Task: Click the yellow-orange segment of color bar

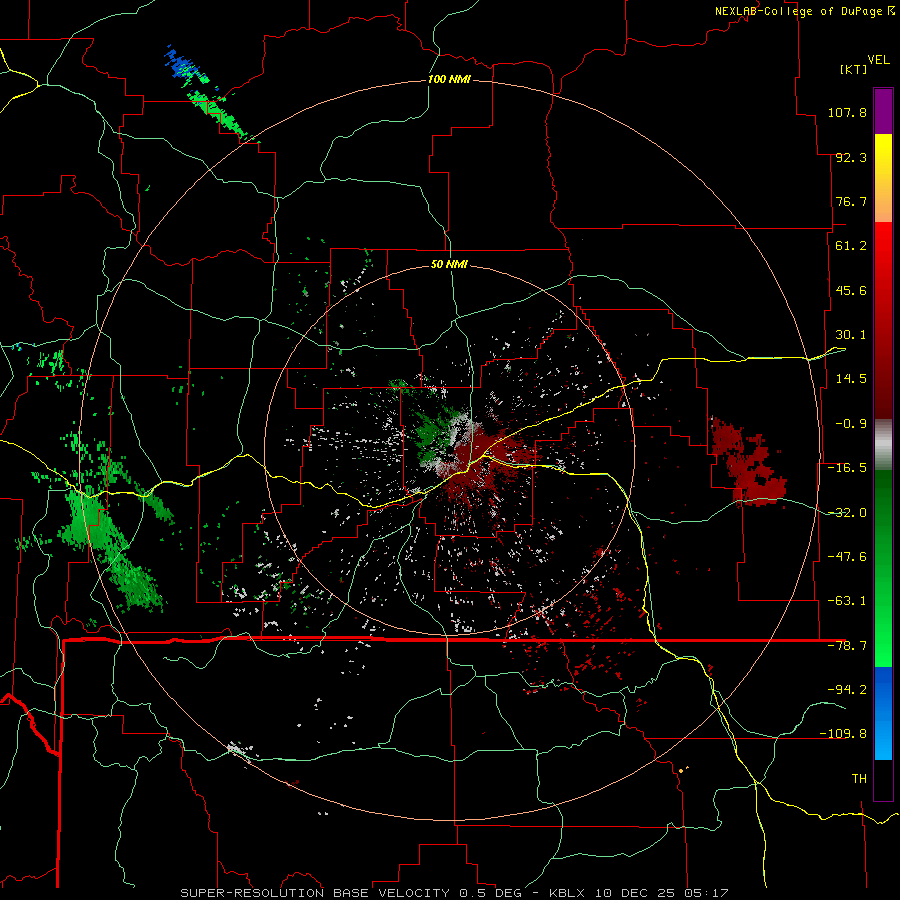Action: coord(883,178)
